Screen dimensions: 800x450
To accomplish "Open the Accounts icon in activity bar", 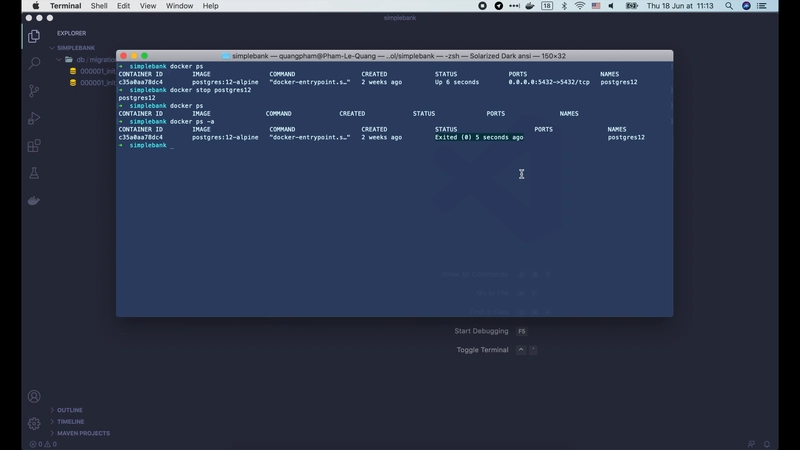I will [34, 396].
